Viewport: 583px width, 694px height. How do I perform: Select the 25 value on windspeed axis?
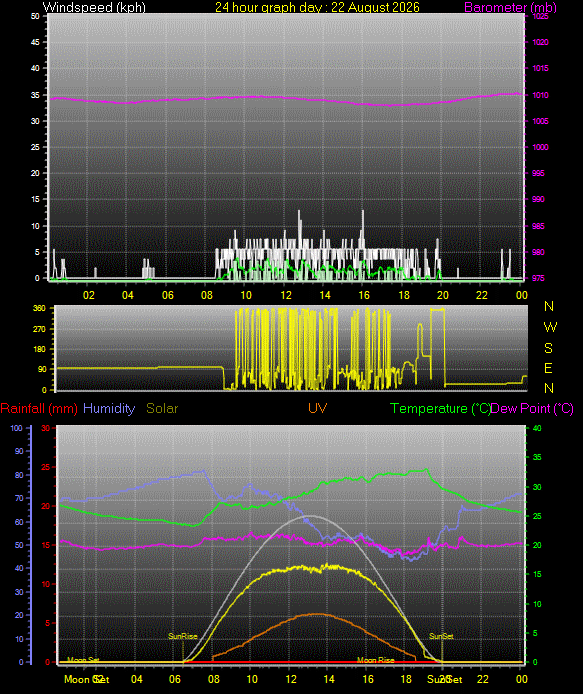(x=35, y=147)
